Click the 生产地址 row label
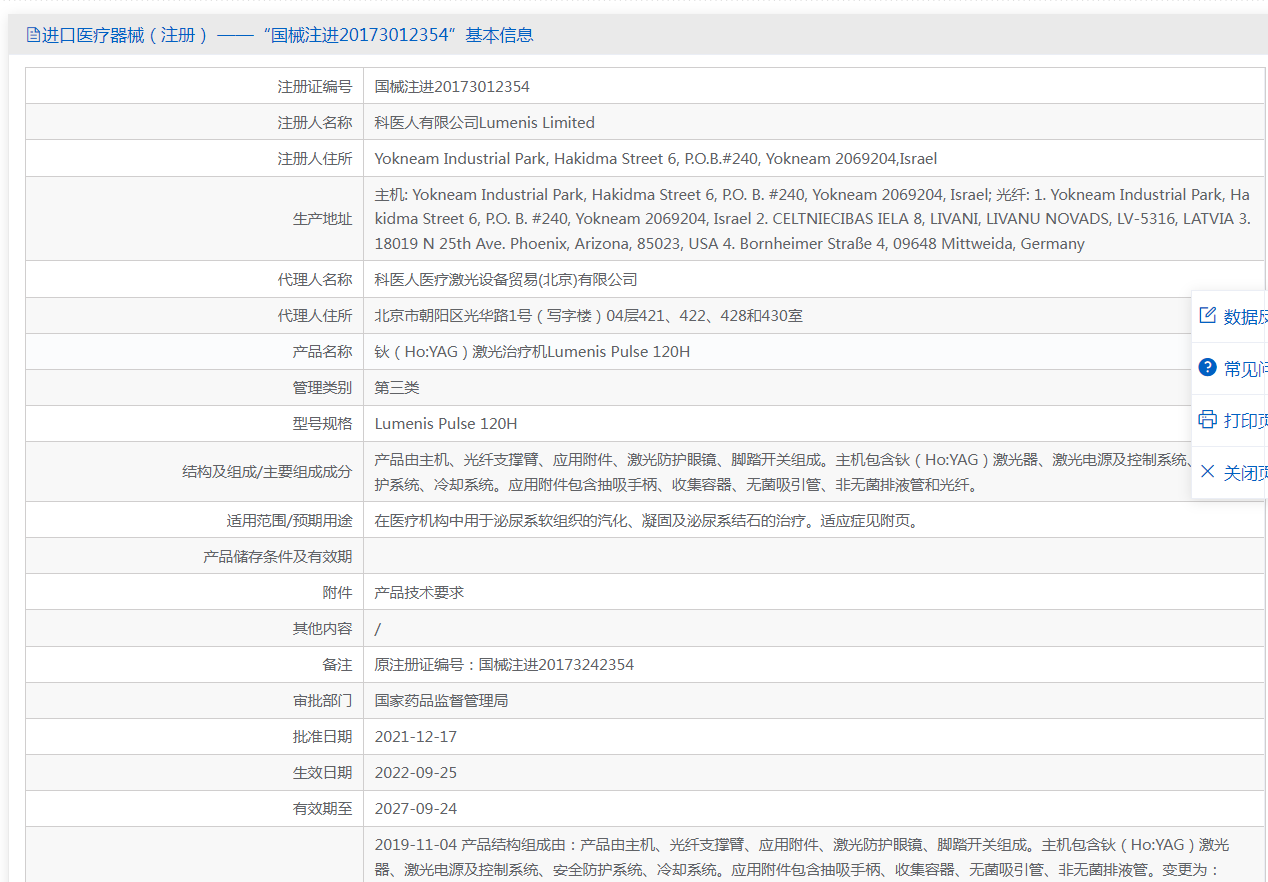1268x882 pixels. coord(322,219)
